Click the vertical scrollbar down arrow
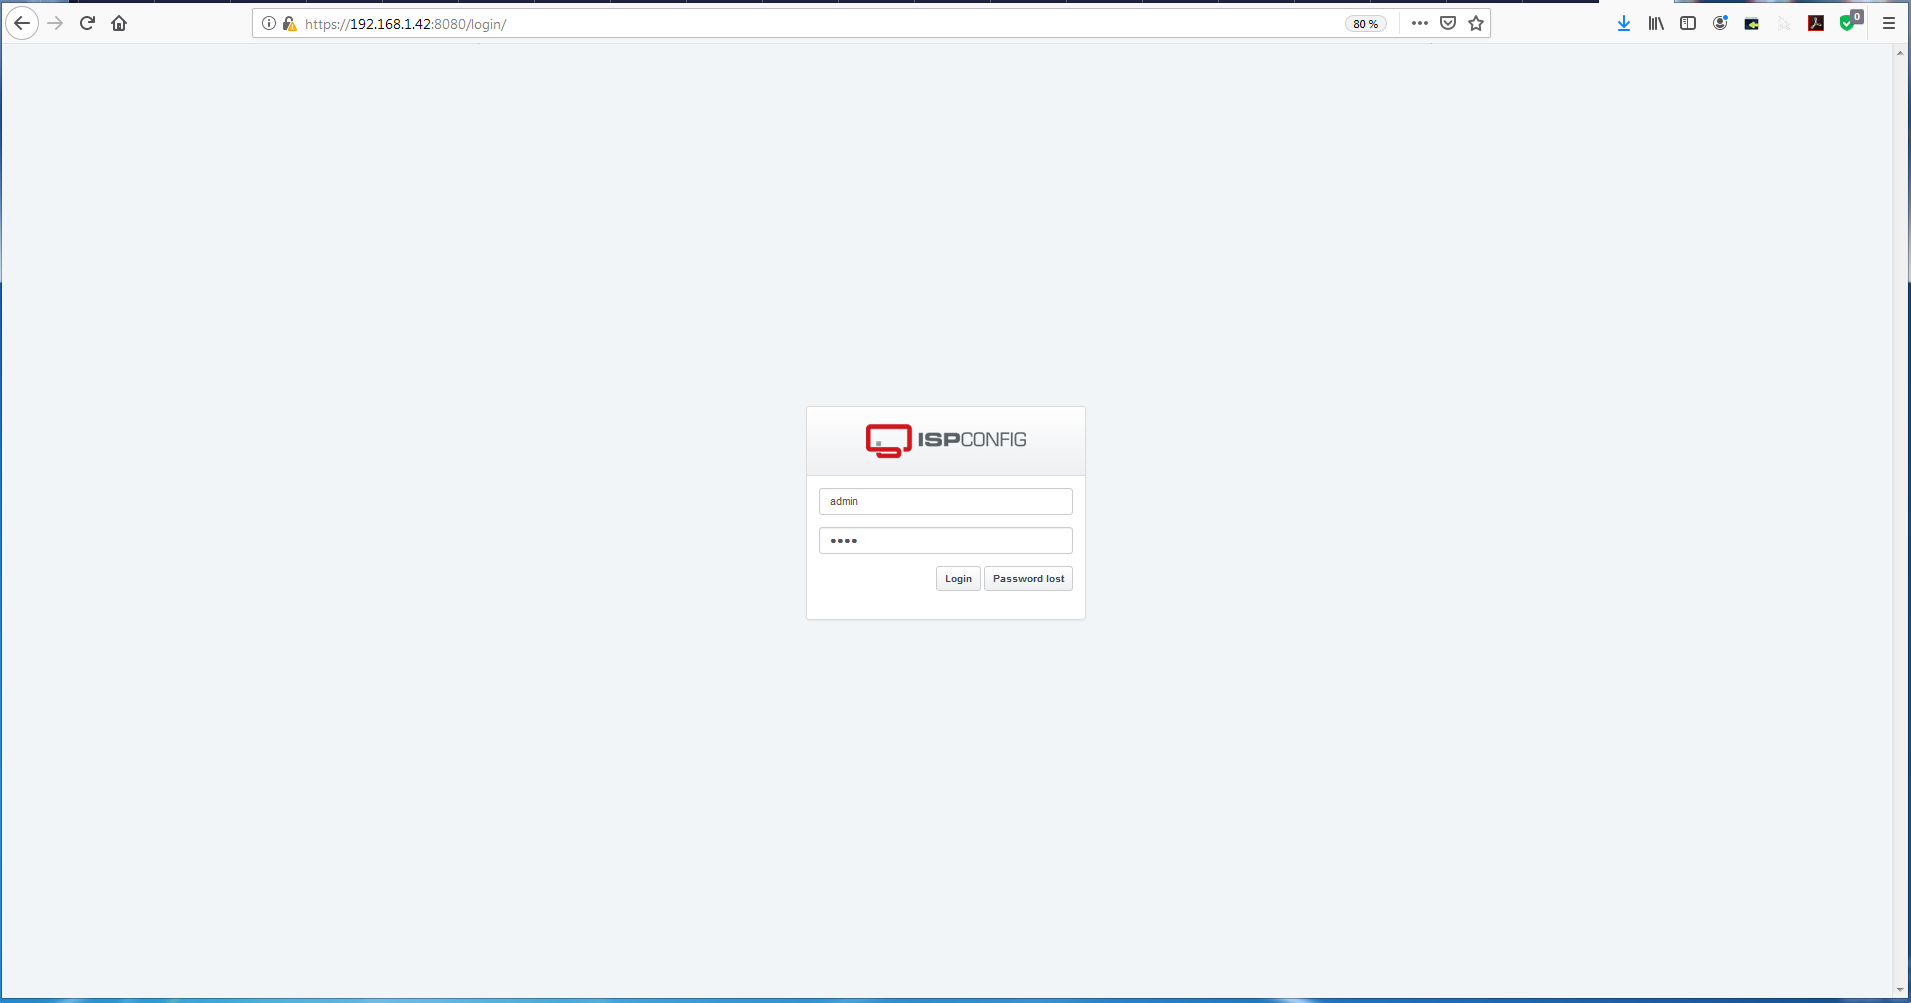This screenshot has height=1003, width=1911. (x=1900, y=990)
